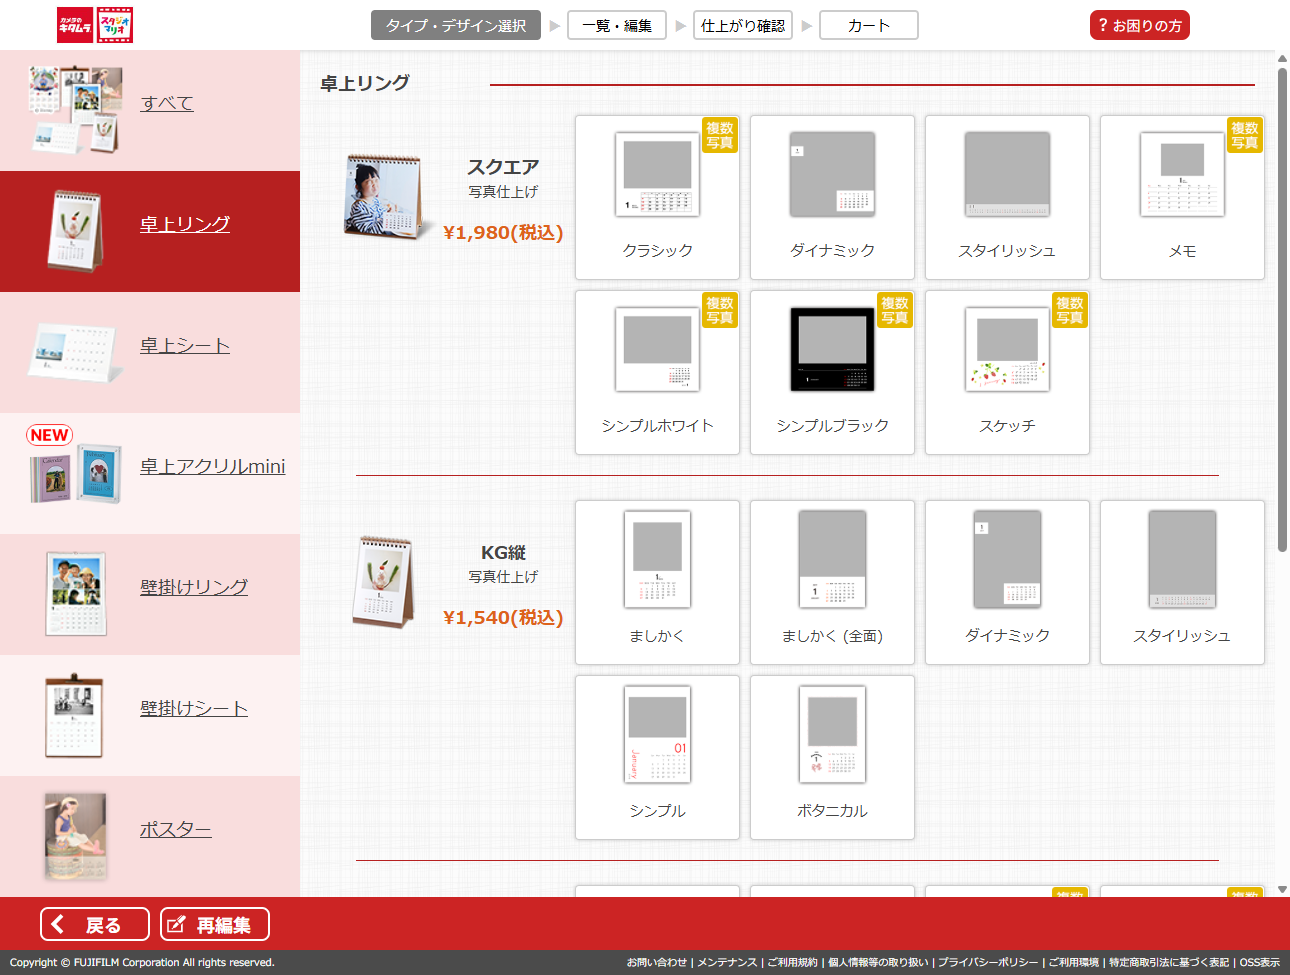Click the スクエア calendar product image
Image resolution: width=1290 pixels, height=975 pixels.
click(x=382, y=197)
